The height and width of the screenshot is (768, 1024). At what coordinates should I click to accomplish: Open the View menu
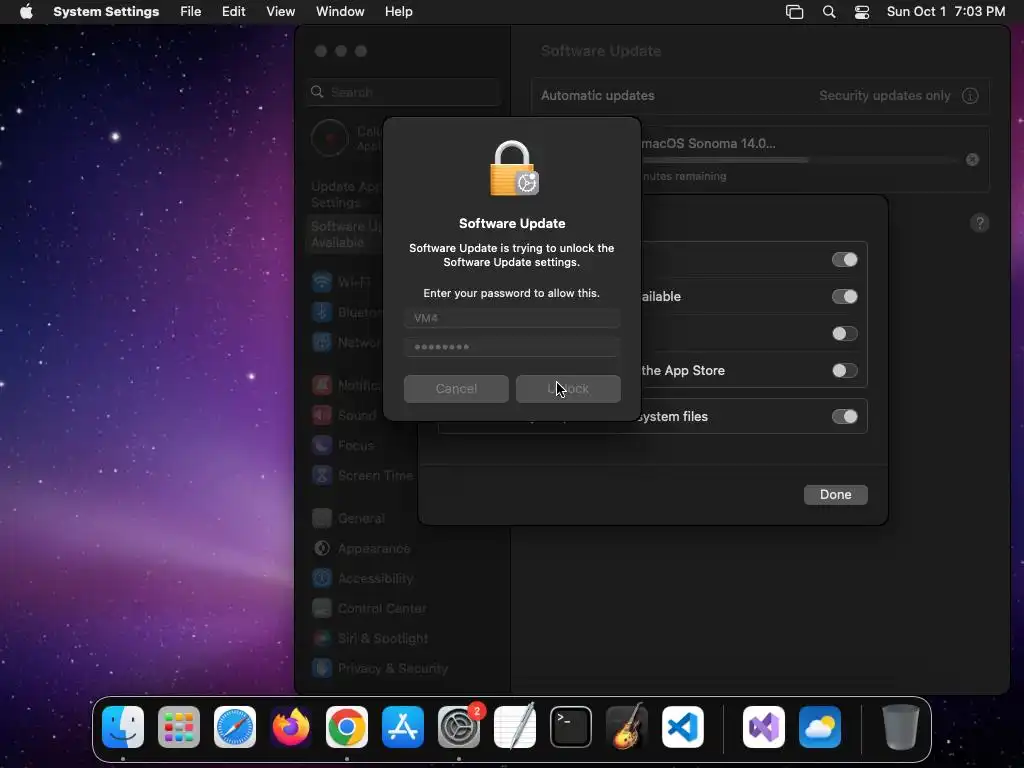(280, 12)
